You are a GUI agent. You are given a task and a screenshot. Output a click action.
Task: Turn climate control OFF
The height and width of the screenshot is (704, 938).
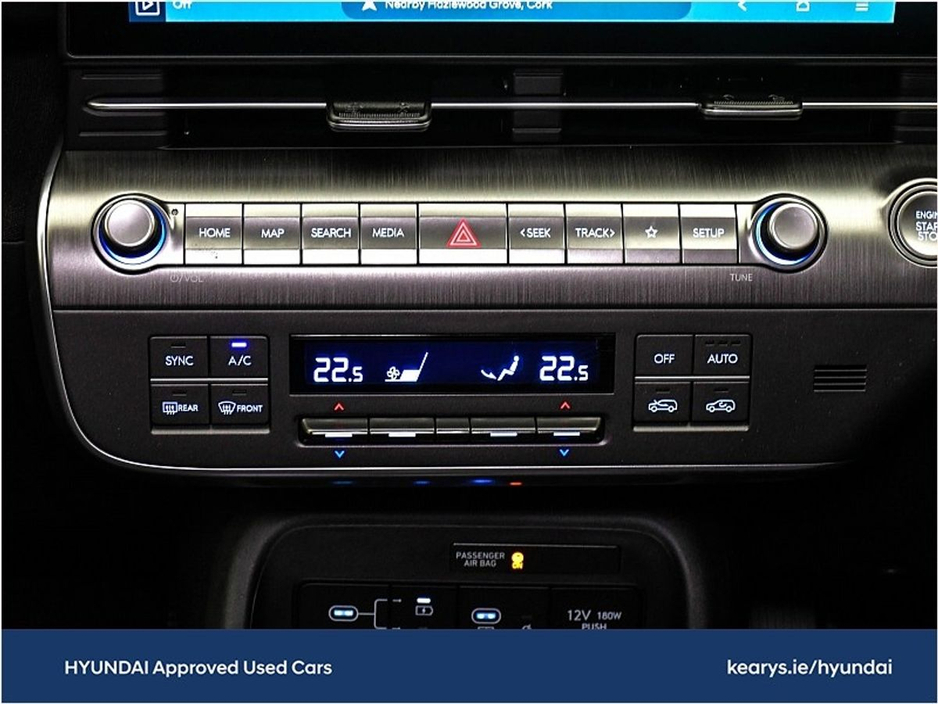664,358
